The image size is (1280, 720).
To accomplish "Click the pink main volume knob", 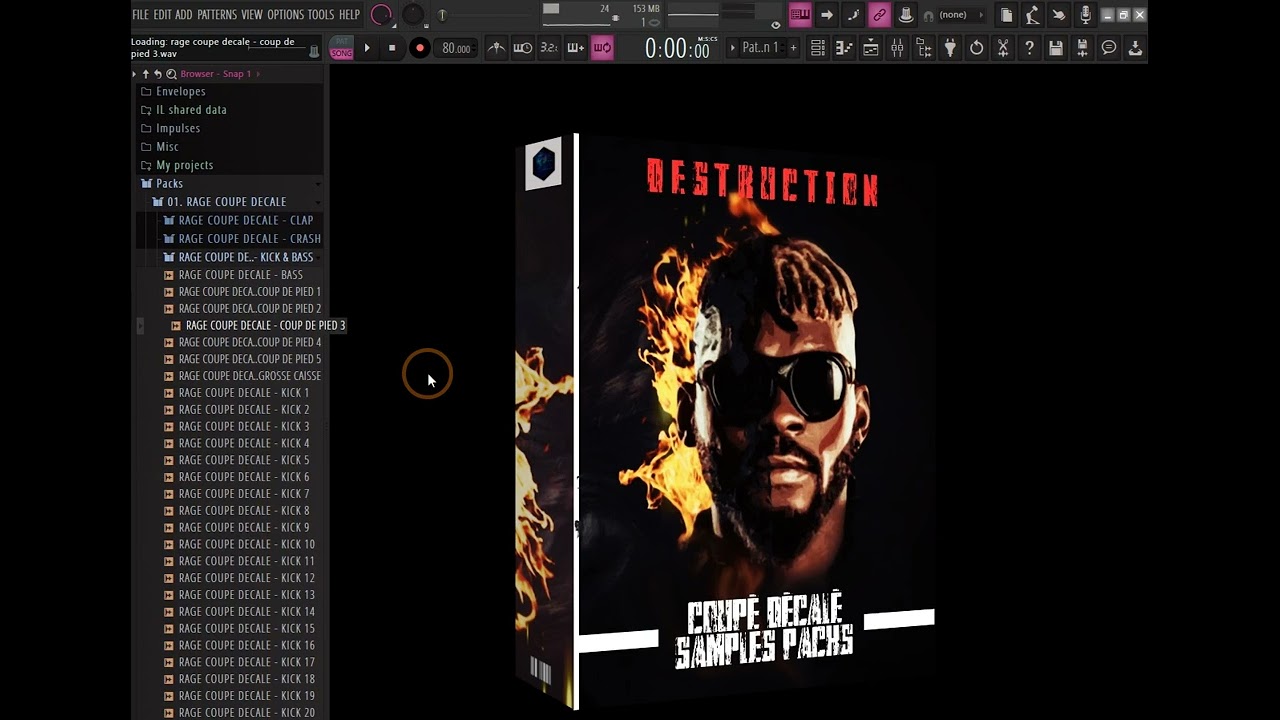I will point(381,15).
